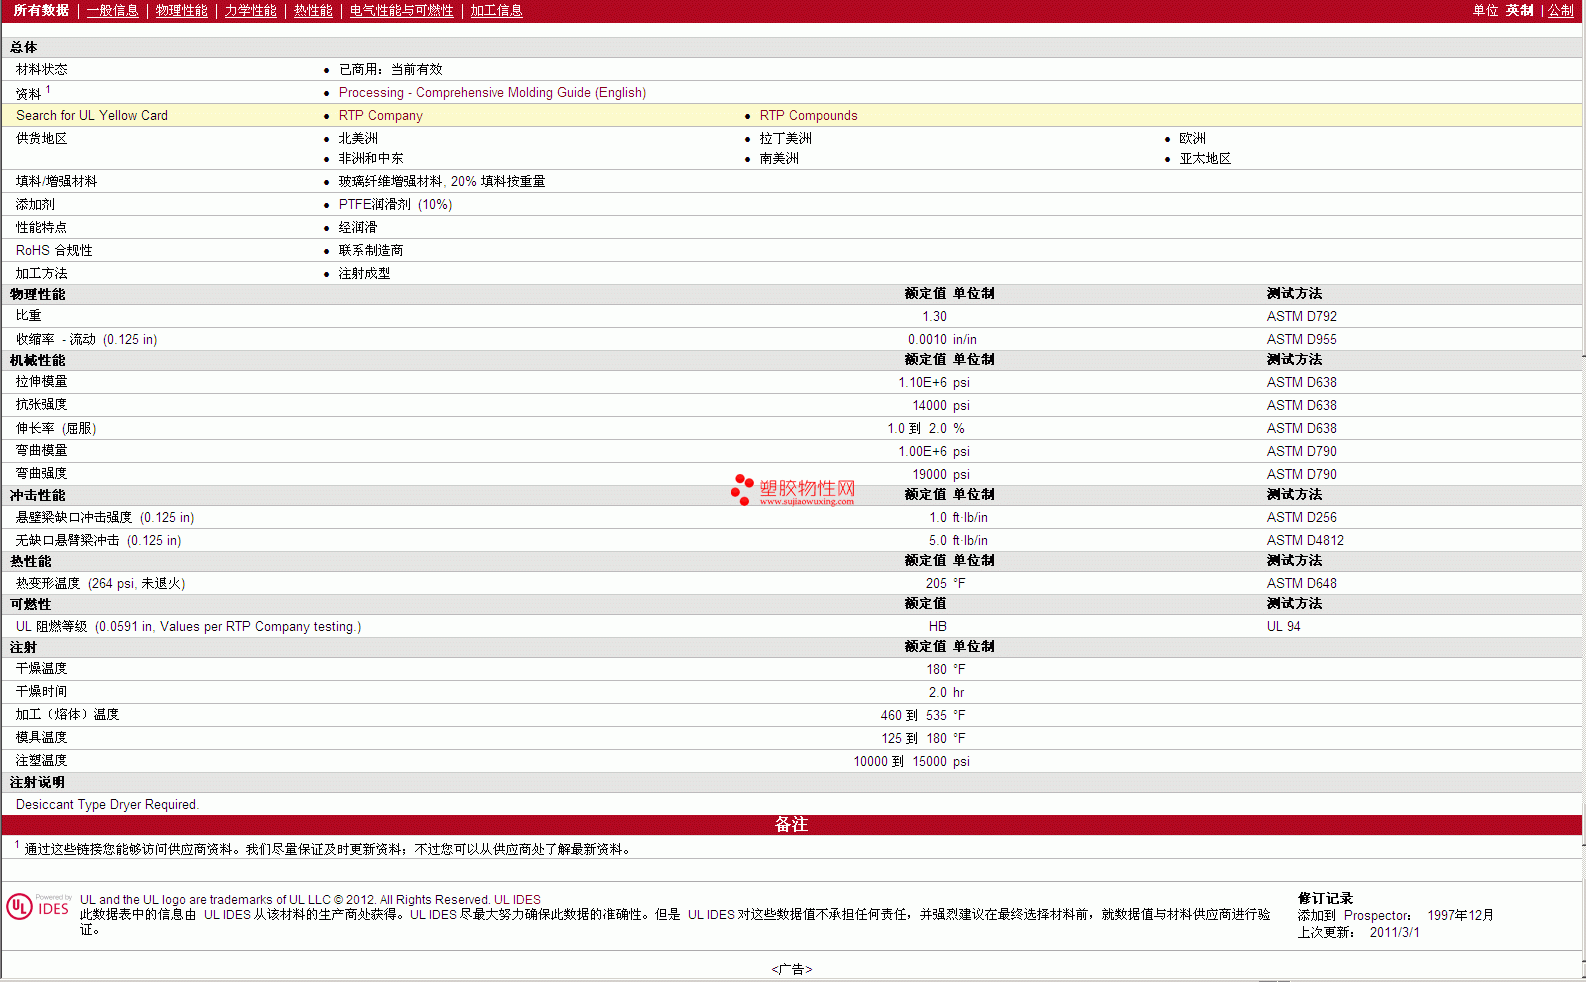Open Processing Comprehensive Molding Guide link

click(492, 92)
